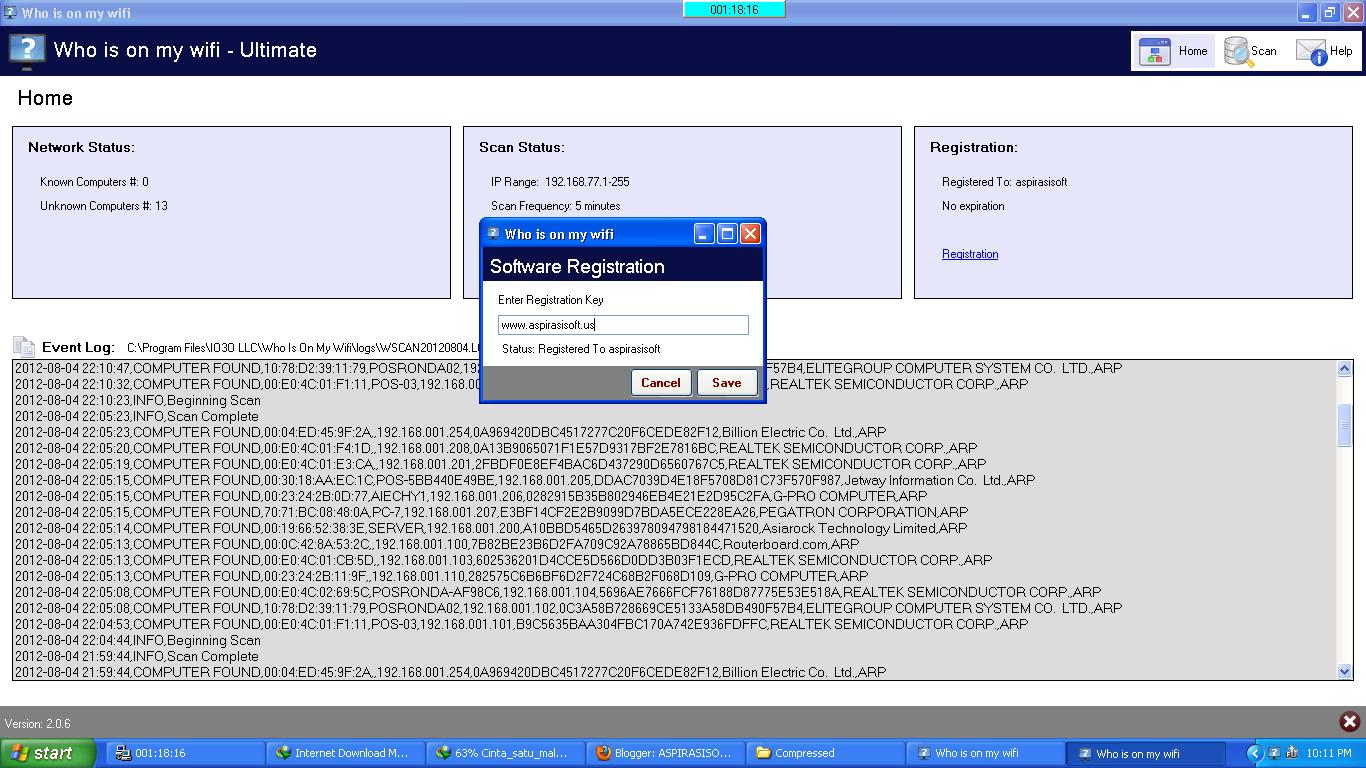Click the question mark app logo
The height and width of the screenshot is (768, 1366).
pyautogui.click(x=27, y=50)
